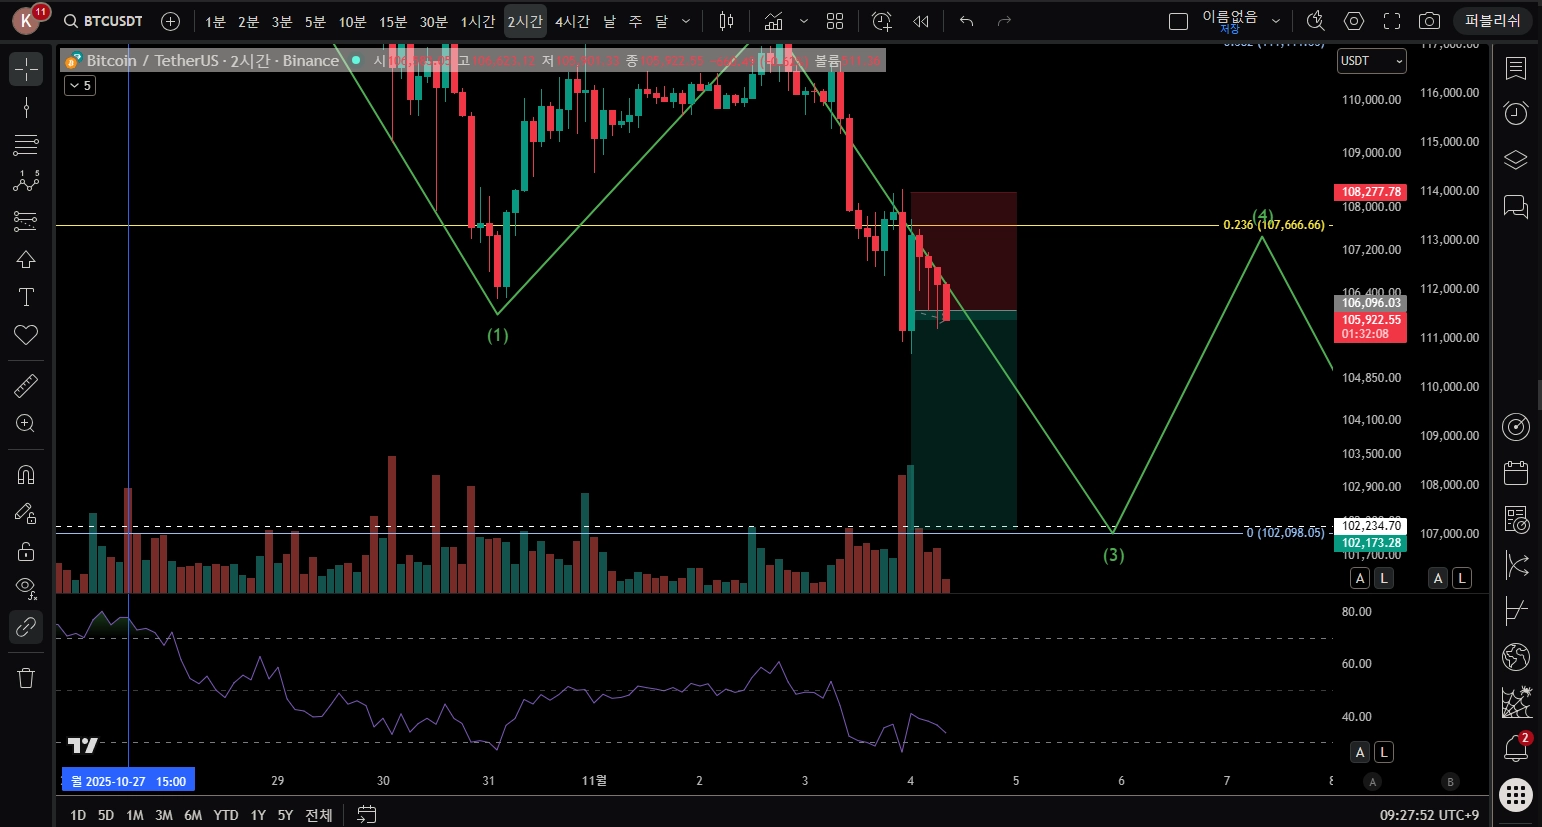Select the zoom in magnifier tool
The image size is (1542, 827).
(x=26, y=423)
